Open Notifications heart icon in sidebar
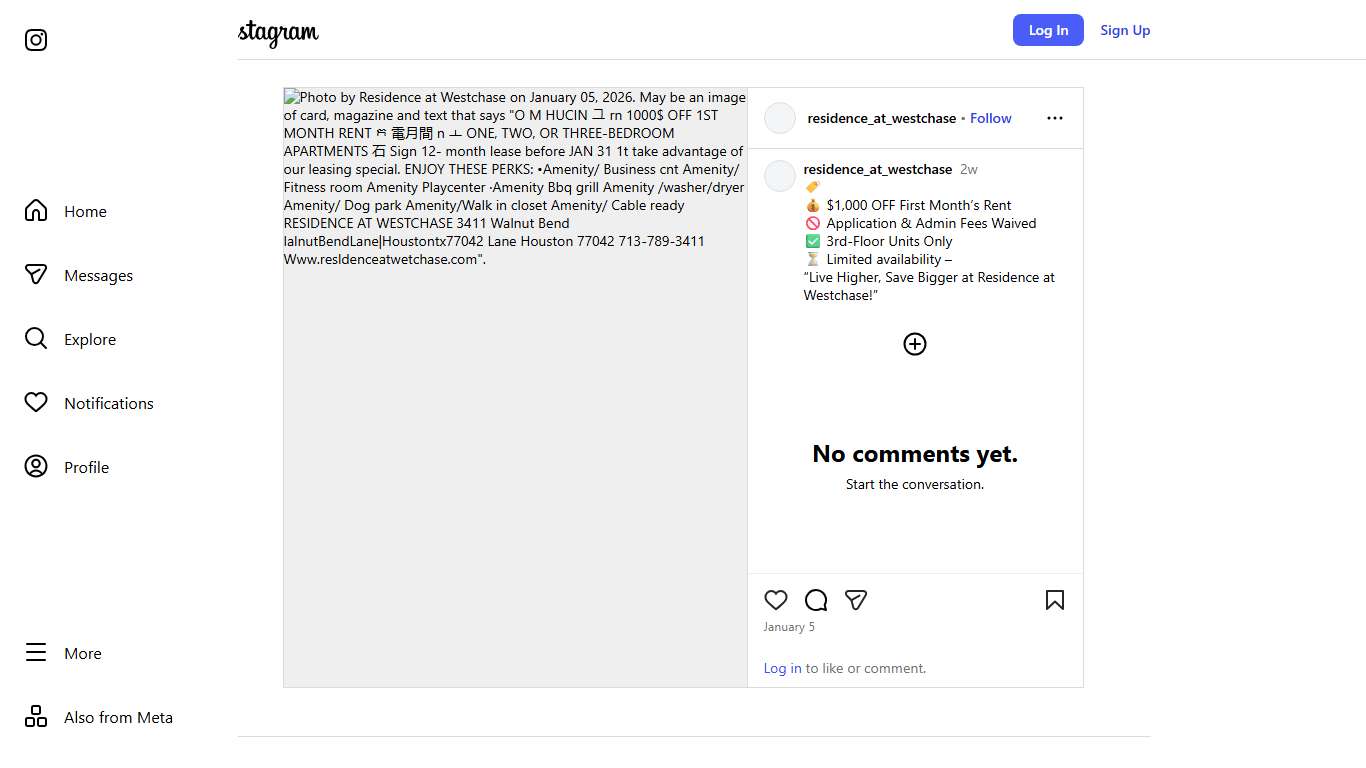1366x768 pixels. click(x=36, y=403)
